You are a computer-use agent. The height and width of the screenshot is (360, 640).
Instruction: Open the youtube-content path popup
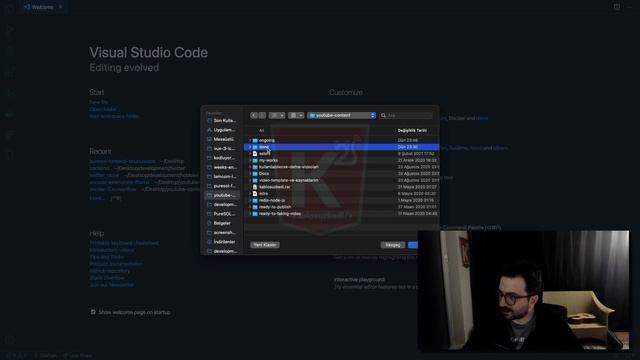click(341, 116)
